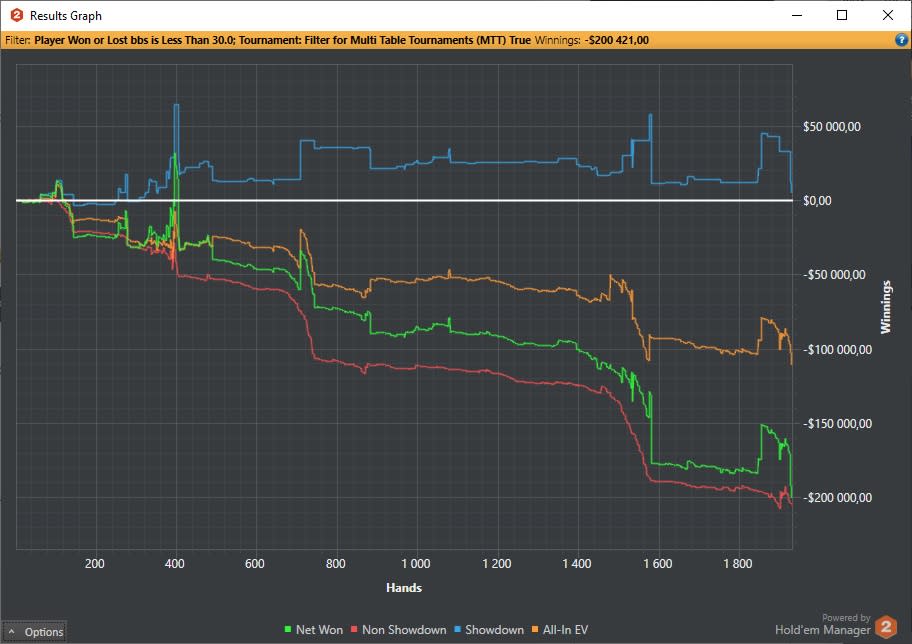The height and width of the screenshot is (644, 912).
Task: Click the red Non Showdown color square
Action: [354, 629]
